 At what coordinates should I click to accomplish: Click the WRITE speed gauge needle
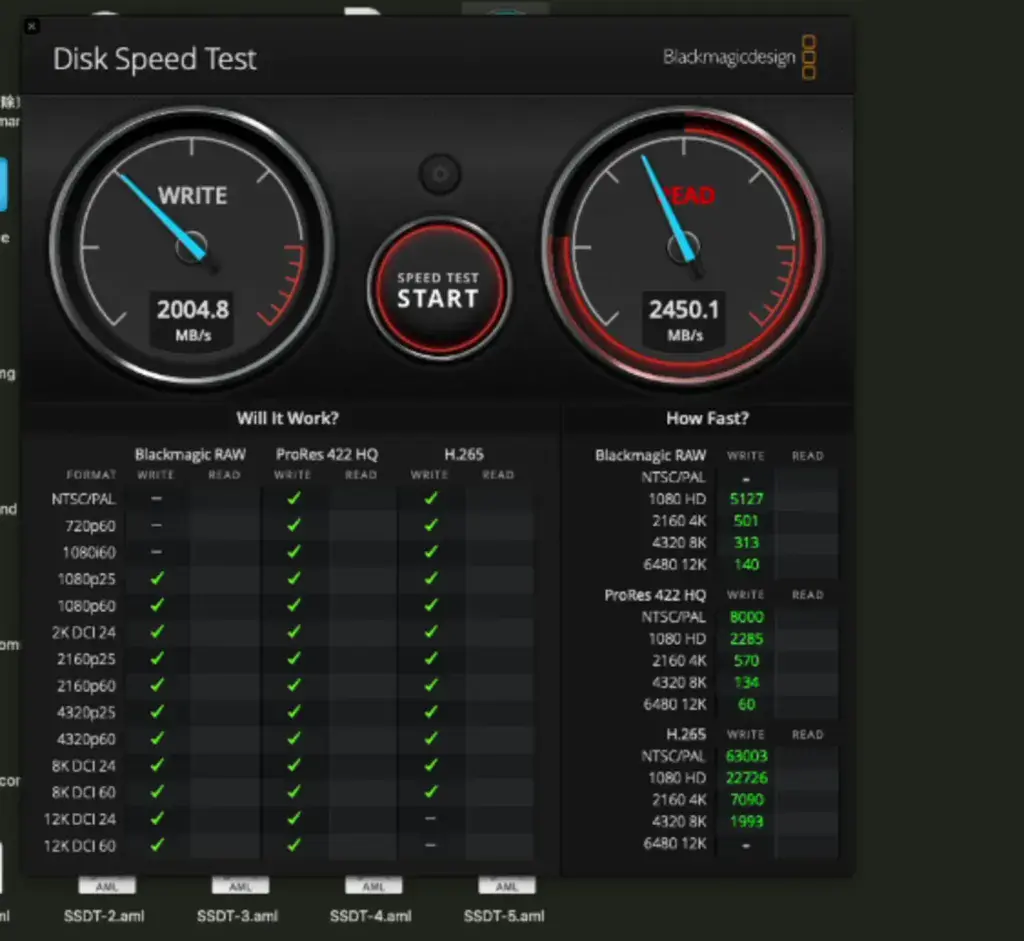click(163, 212)
